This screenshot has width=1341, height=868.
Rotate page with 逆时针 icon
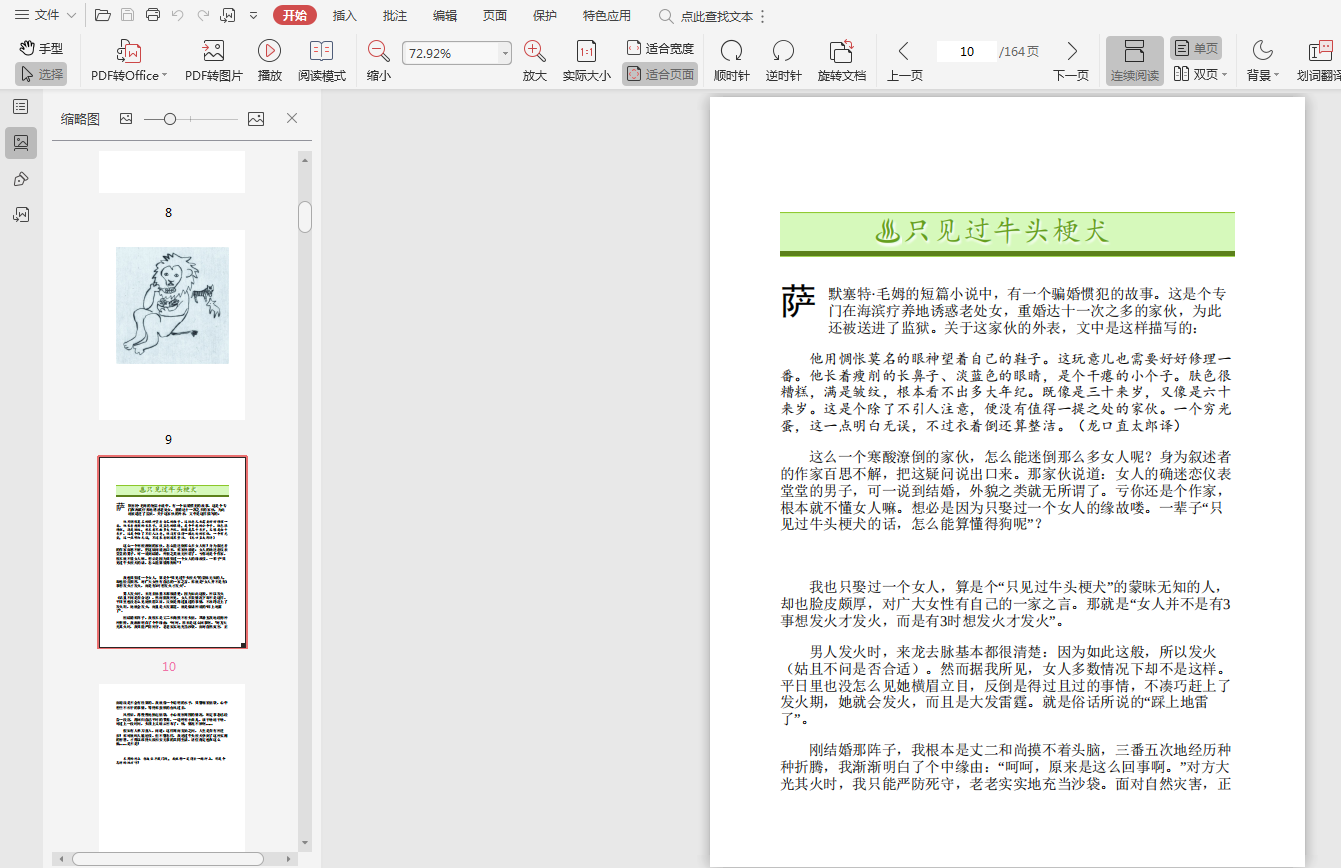pos(783,51)
